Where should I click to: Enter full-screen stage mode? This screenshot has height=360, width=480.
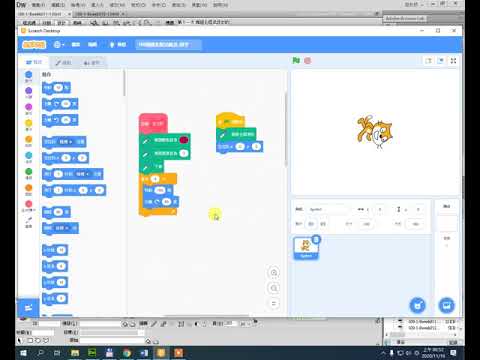(453, 61)
